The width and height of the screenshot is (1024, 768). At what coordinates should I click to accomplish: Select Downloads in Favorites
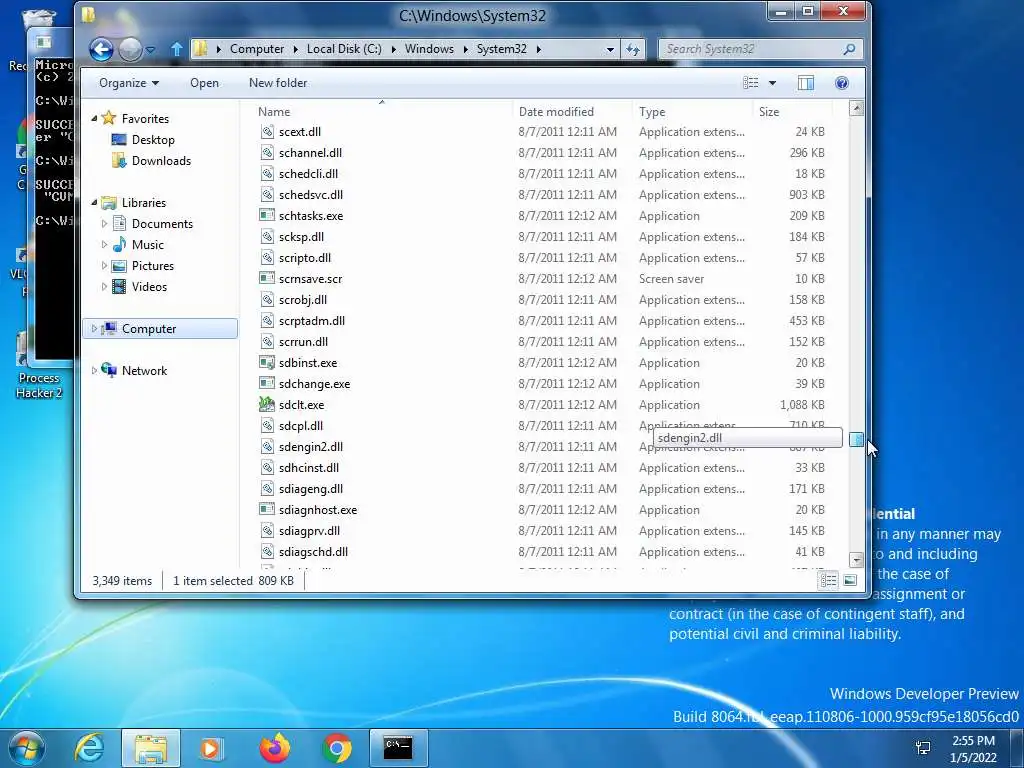tap(161, 161)
